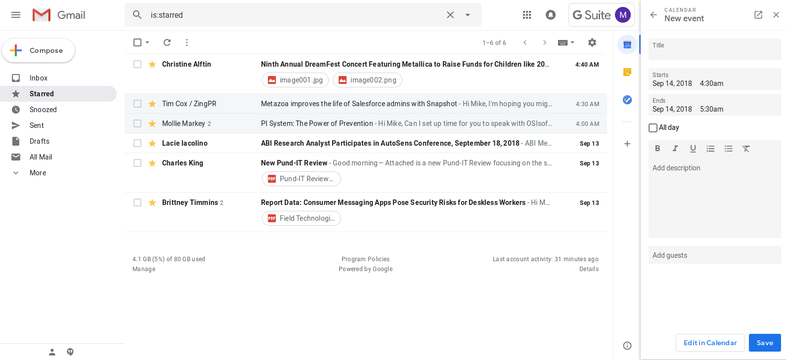
Task: Unstar the Brittney Timmins email
Action: (152, 203)
